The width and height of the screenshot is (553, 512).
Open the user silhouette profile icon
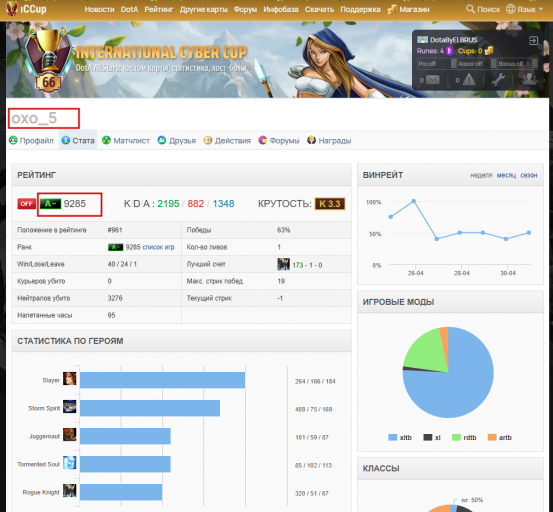pyautogui.click(x=529, y=79)
